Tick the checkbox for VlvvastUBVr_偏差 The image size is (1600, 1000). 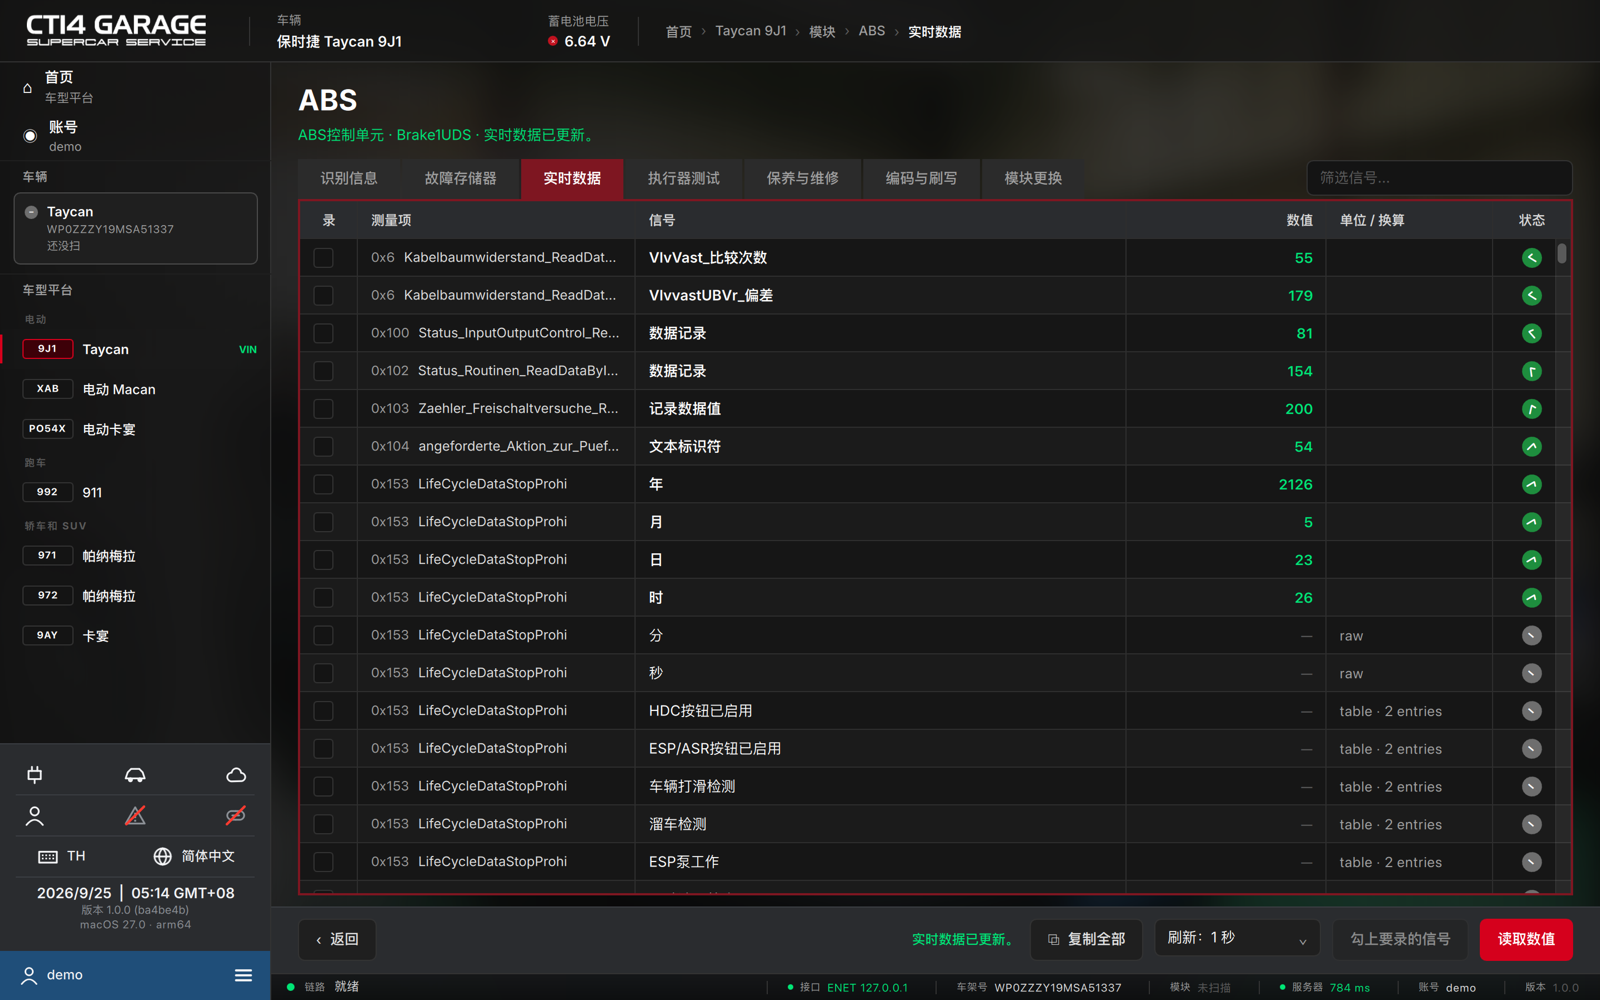[323, 296]
